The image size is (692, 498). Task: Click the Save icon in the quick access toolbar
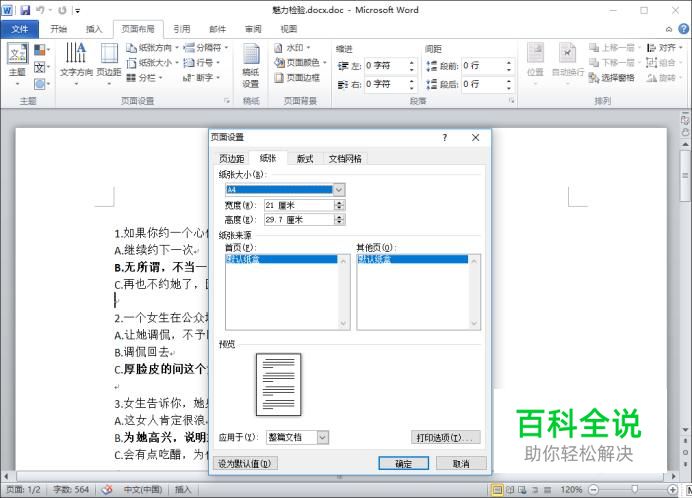pos(26,10)
